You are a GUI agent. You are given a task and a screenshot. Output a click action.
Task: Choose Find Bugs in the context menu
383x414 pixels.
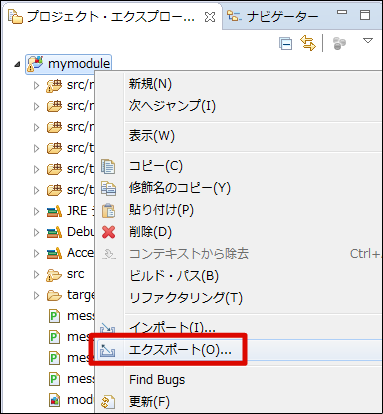[x=157, y=380]
